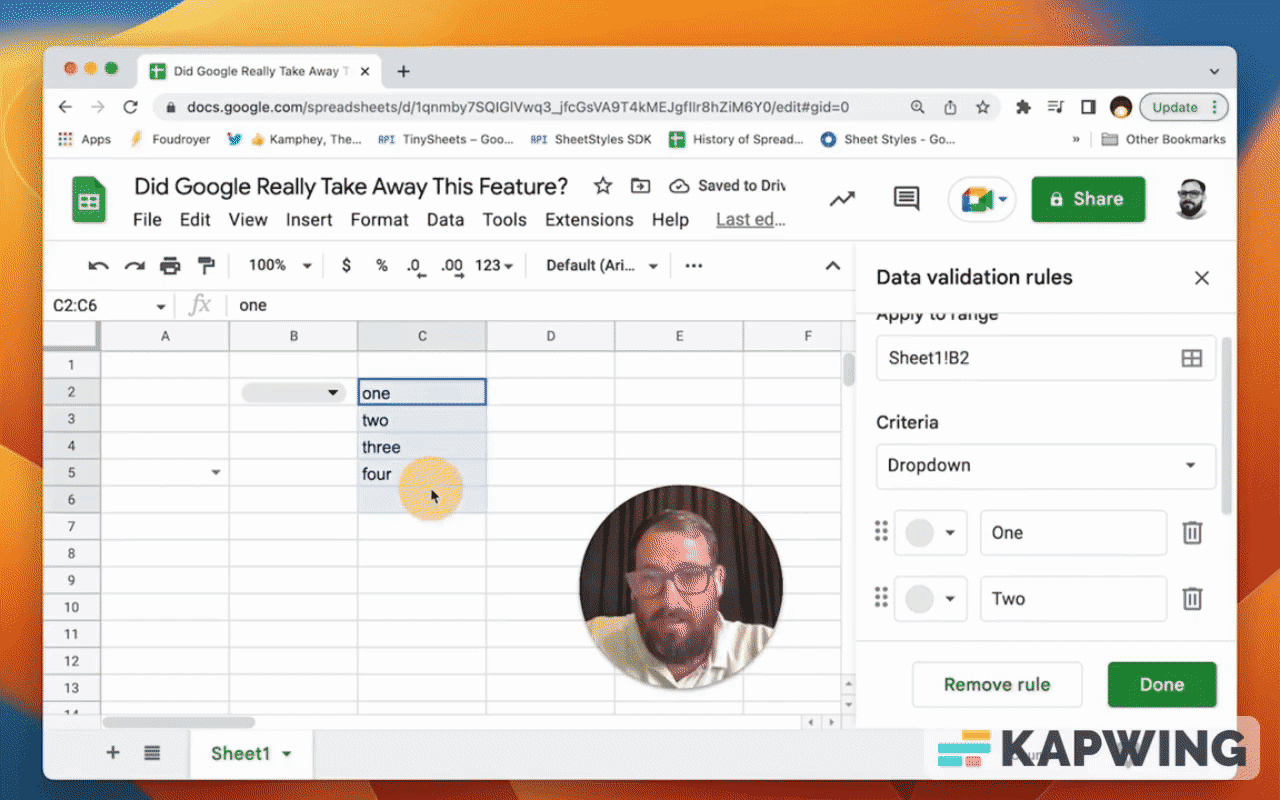The height and width of the screenshot is (800, 1280).
Task: Grab drag handle of 'One' item
Action: click(x=881, y=532)
